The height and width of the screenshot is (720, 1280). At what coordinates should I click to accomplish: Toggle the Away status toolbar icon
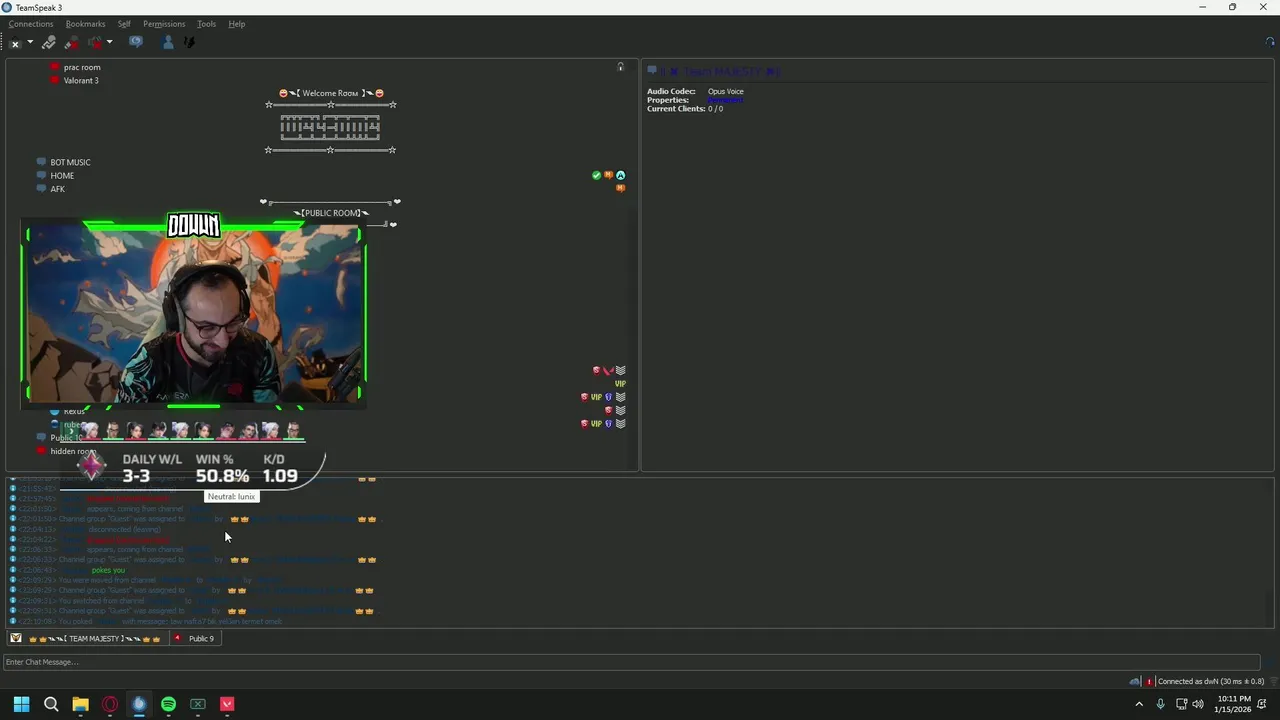[95, 43]
